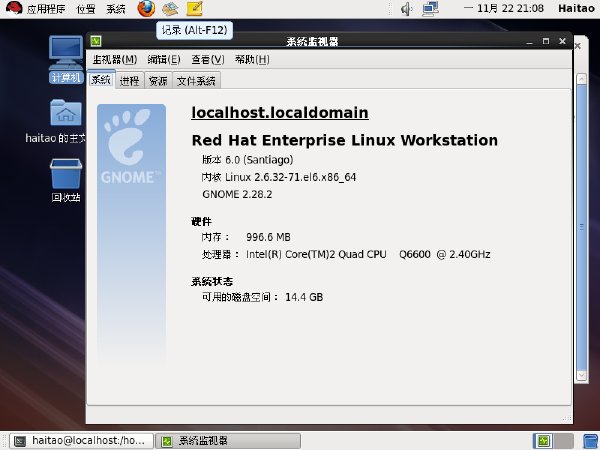Click the 6.0 (Santiago) version text

pyautogui.click(x=259, y=160)
